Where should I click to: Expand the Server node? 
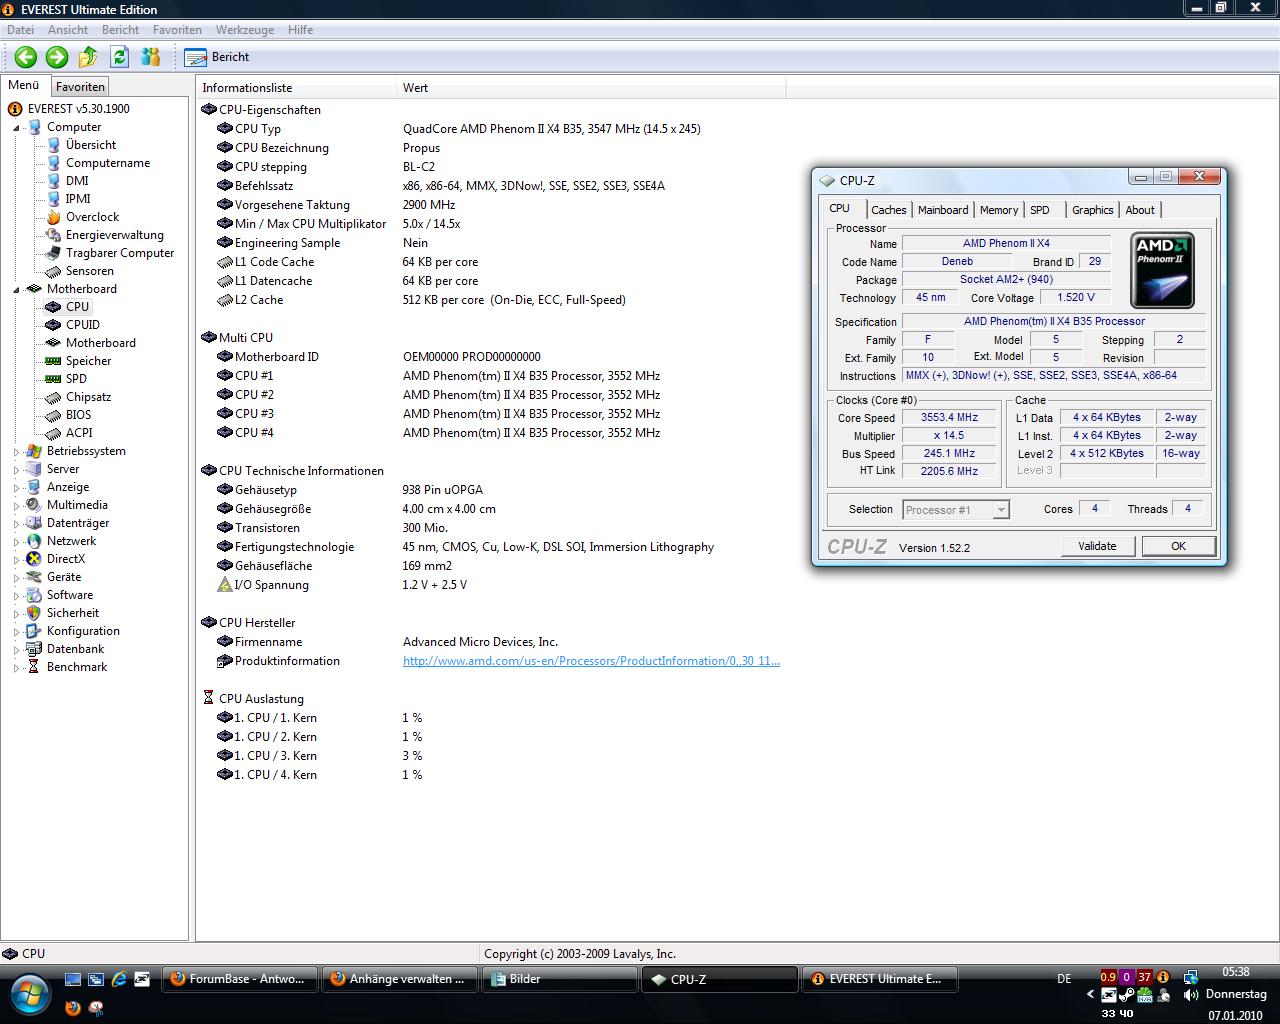pos(16,469)
